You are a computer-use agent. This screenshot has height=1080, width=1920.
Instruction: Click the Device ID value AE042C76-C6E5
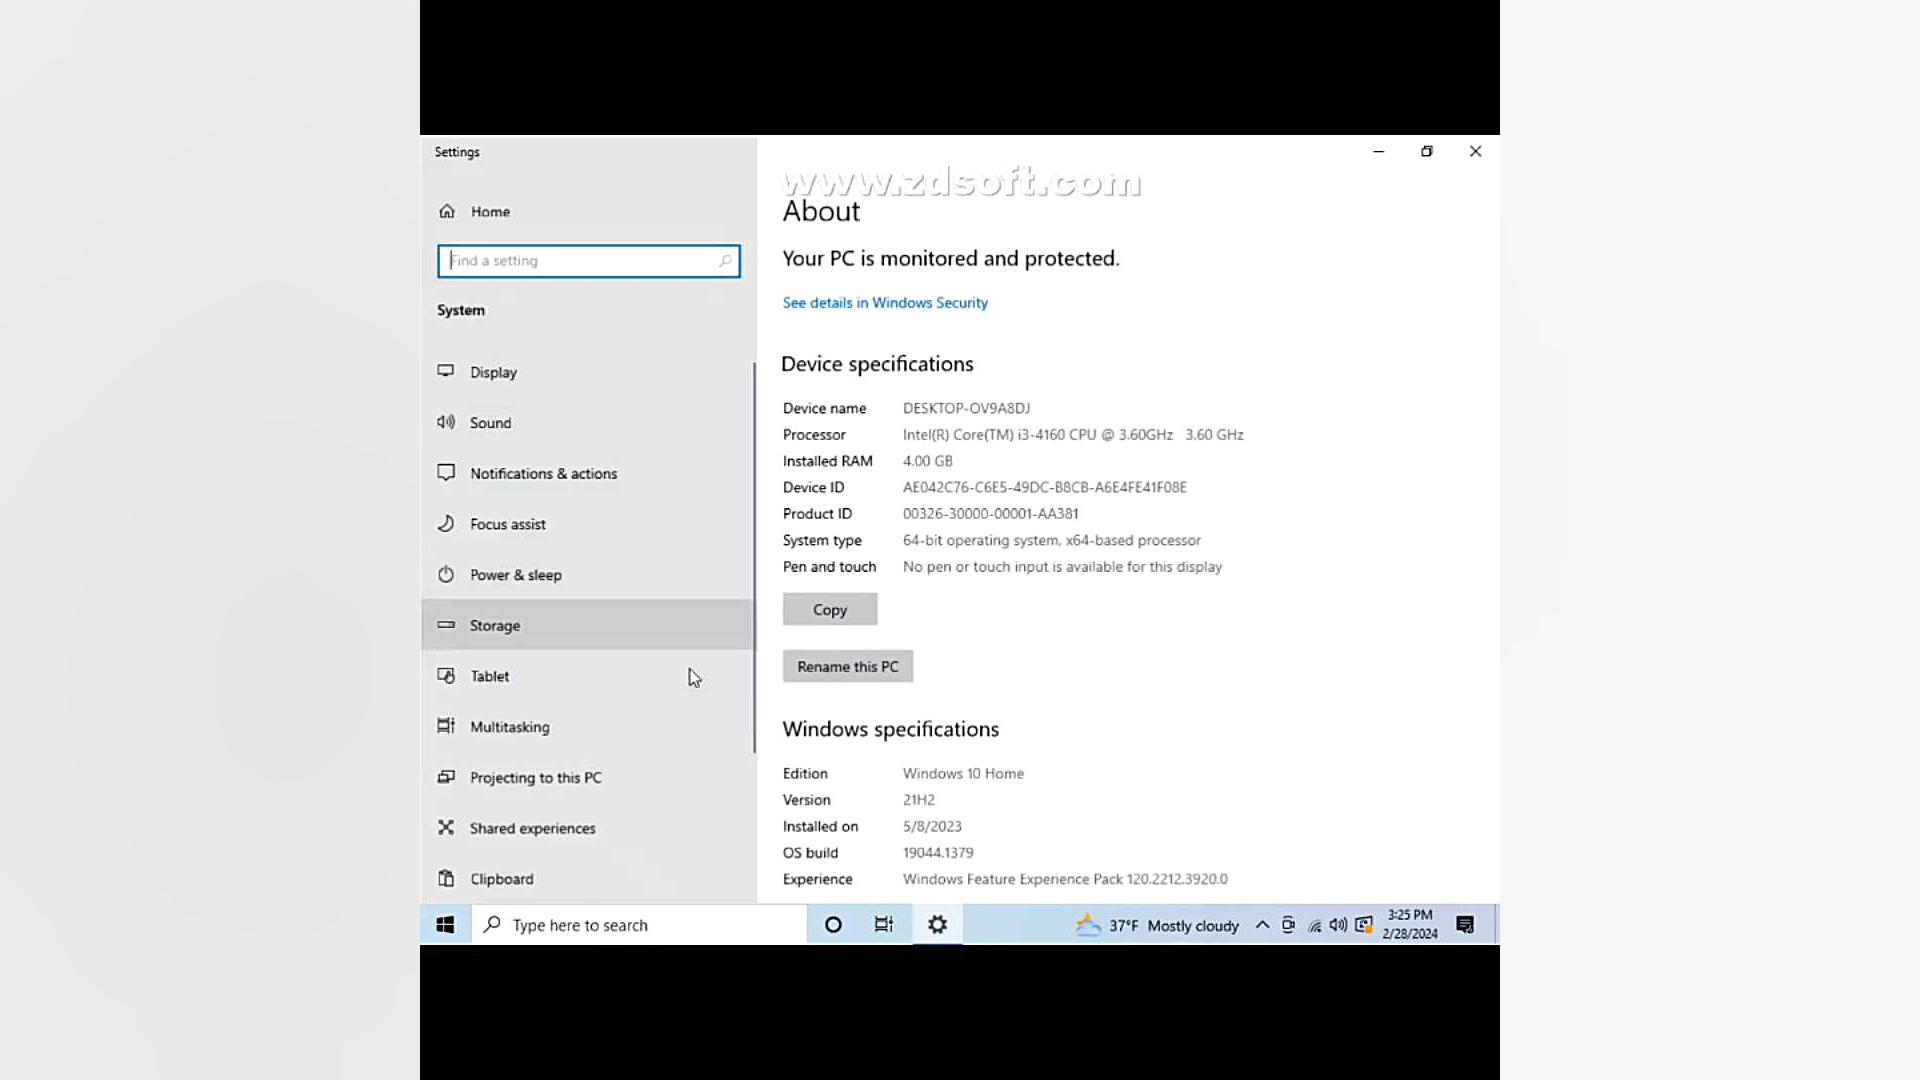click(1045, 488)
